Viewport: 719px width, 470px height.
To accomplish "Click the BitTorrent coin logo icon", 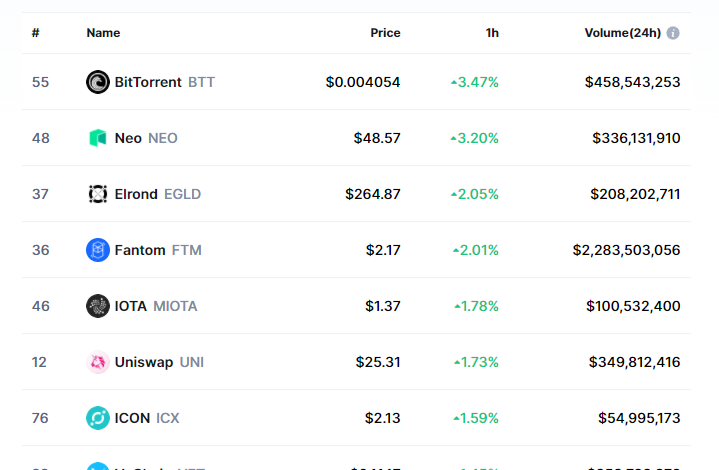I will pos(98,82).
